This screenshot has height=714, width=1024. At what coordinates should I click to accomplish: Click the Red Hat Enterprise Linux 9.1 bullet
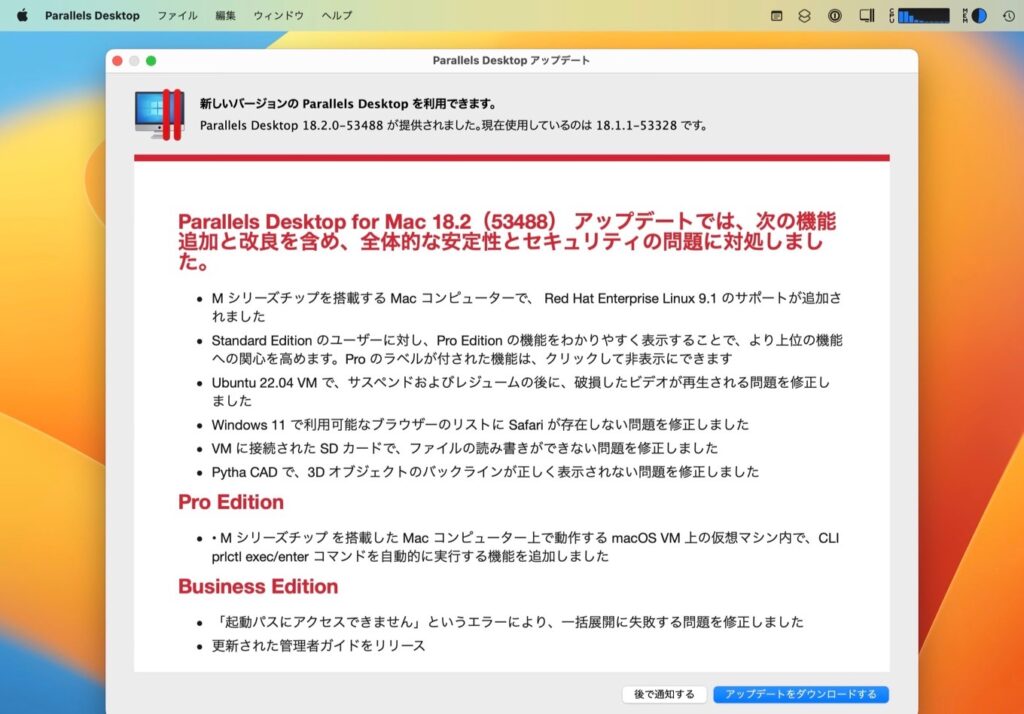pos(526,307)
